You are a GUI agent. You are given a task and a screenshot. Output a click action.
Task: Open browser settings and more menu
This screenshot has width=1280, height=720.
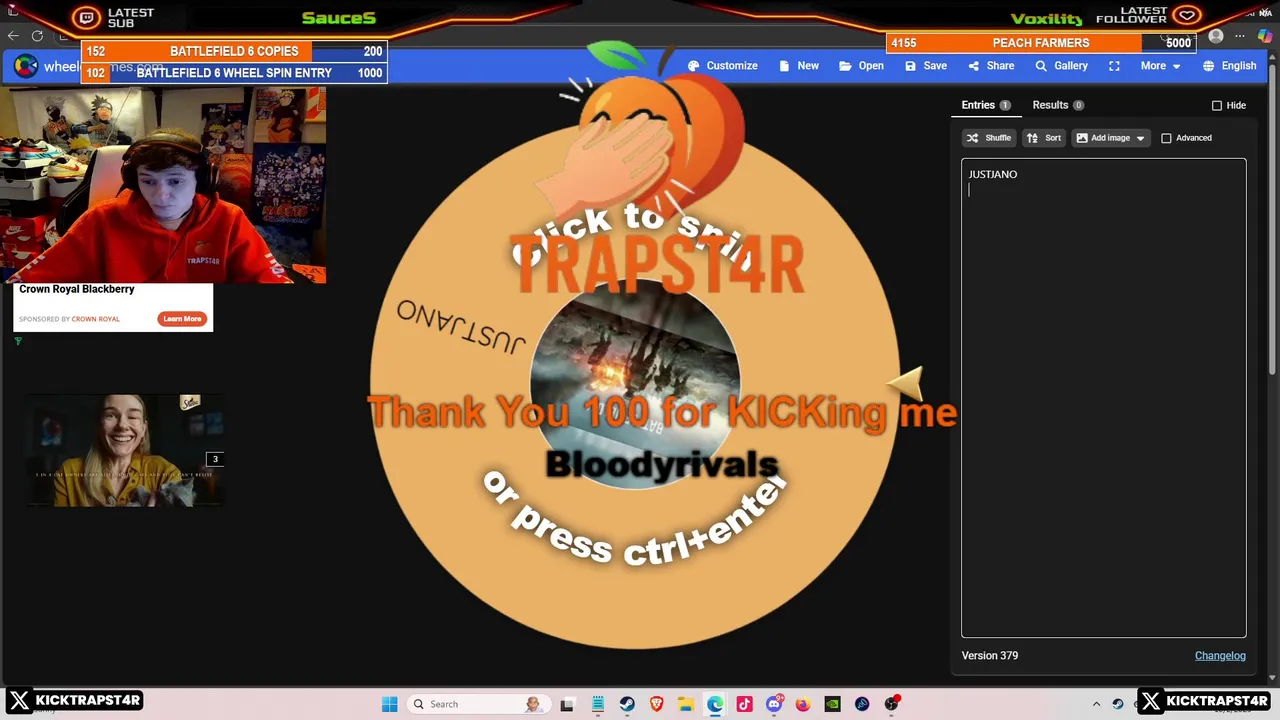[1240, 36]
